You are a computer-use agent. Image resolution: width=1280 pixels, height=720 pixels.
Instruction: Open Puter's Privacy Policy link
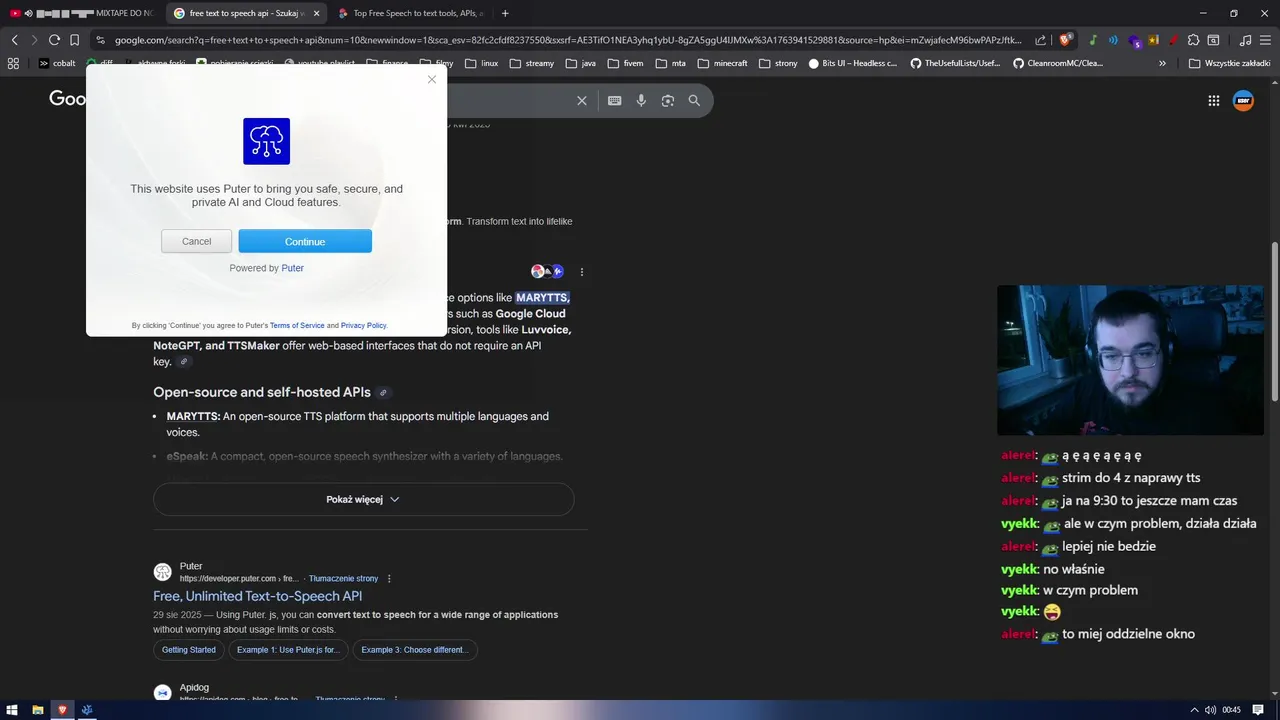click(x=363, y=325)
